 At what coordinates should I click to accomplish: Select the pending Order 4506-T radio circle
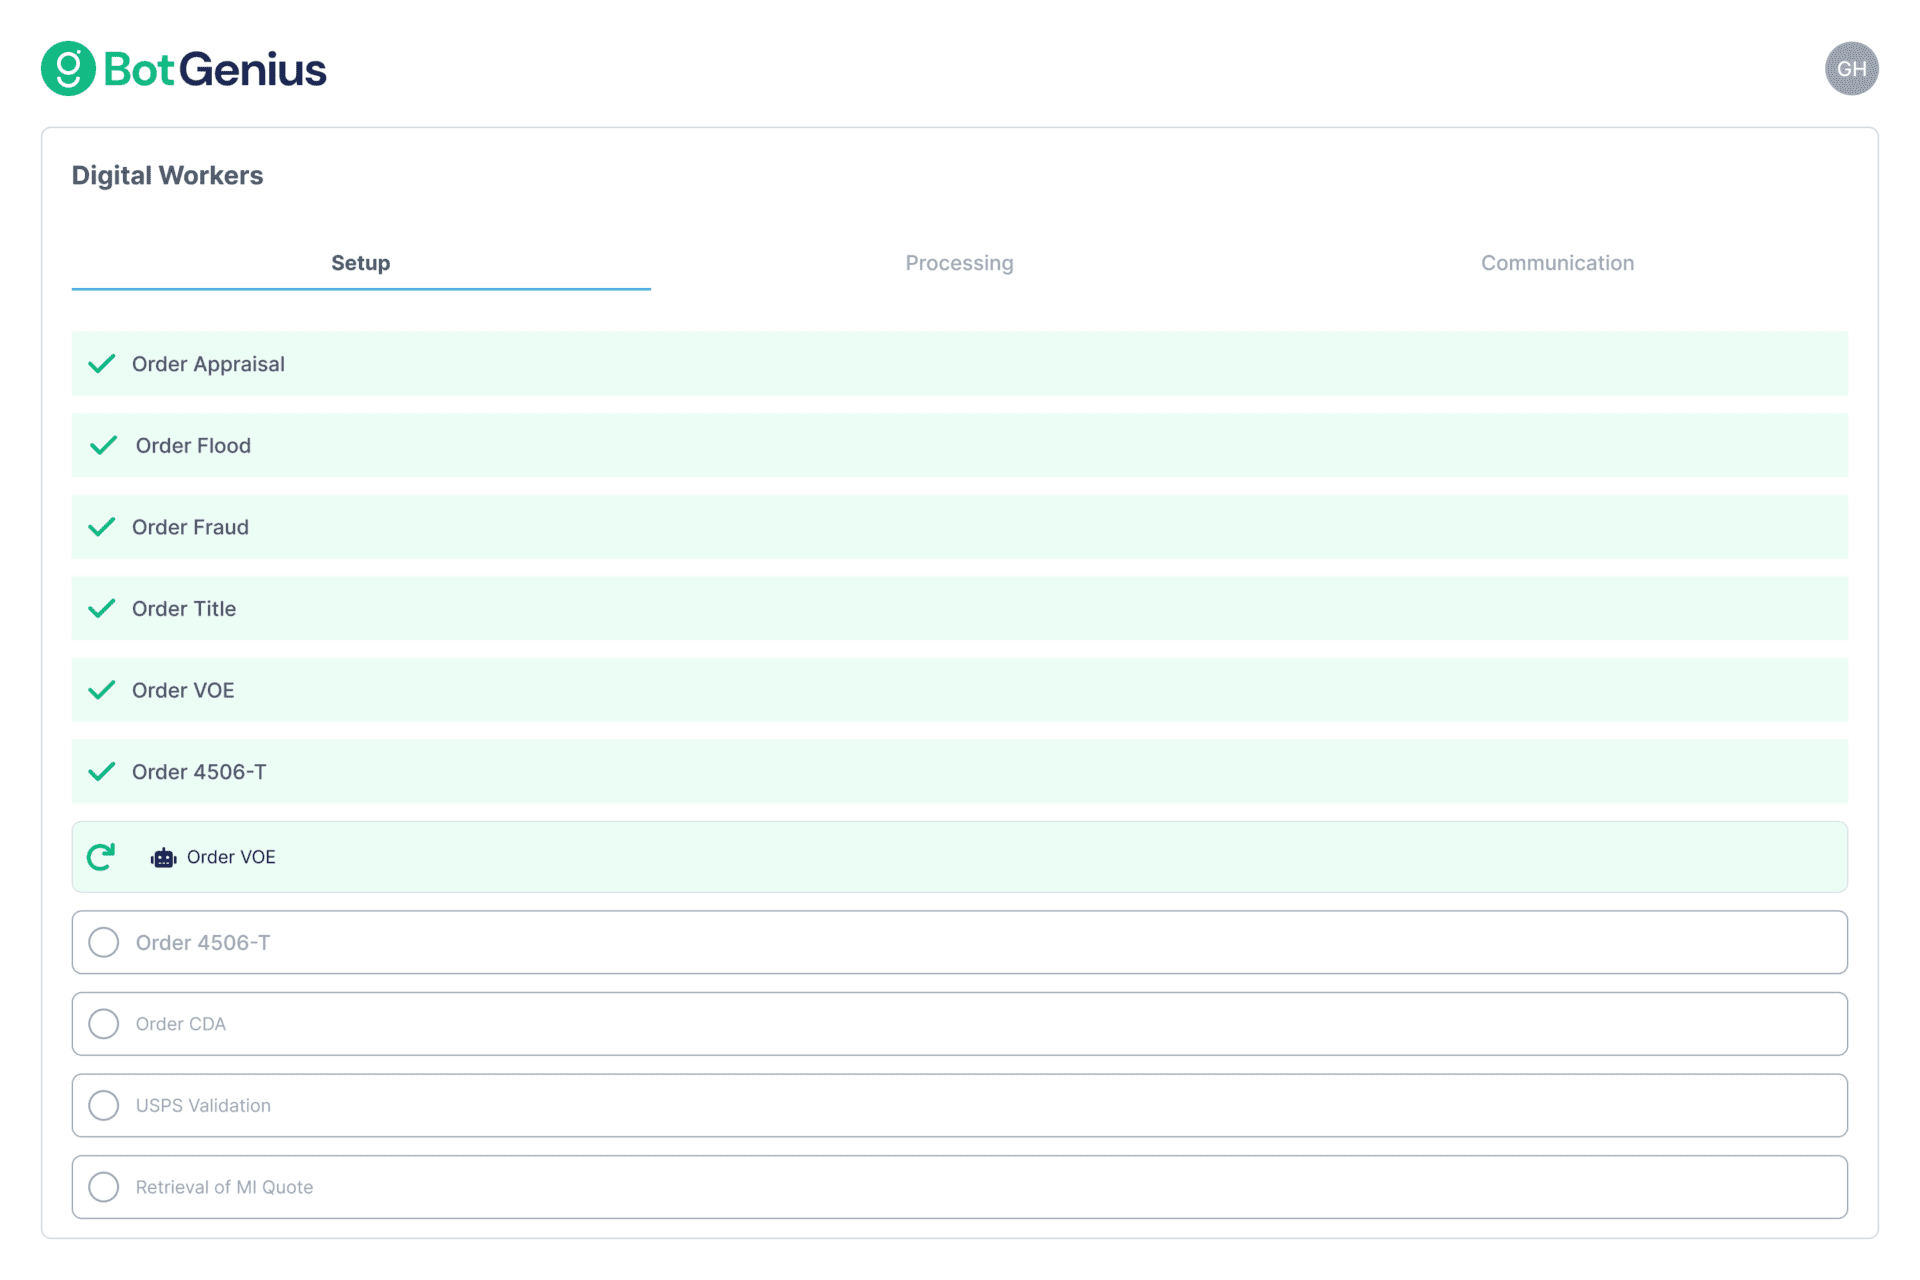pyautogui.click(x=104, y=942)
